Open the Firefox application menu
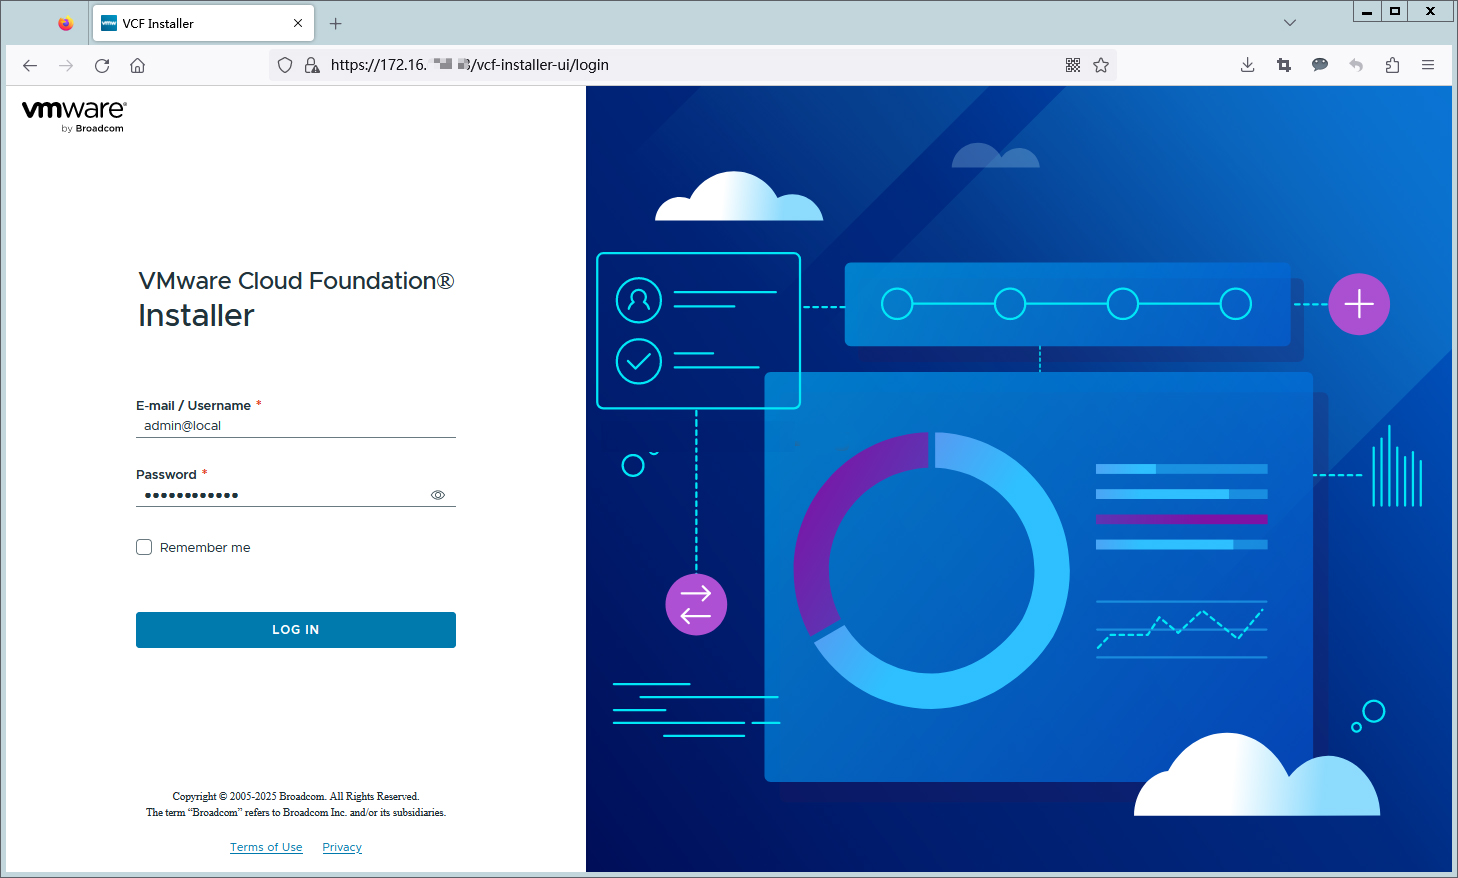 [x=1428, y=65]
